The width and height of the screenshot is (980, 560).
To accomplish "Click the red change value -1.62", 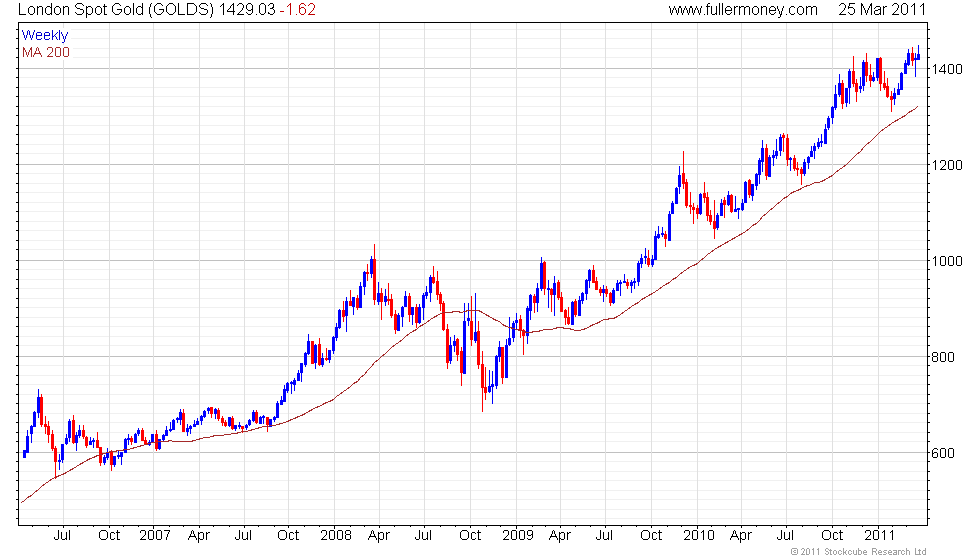I will click(x=298, y=10).
